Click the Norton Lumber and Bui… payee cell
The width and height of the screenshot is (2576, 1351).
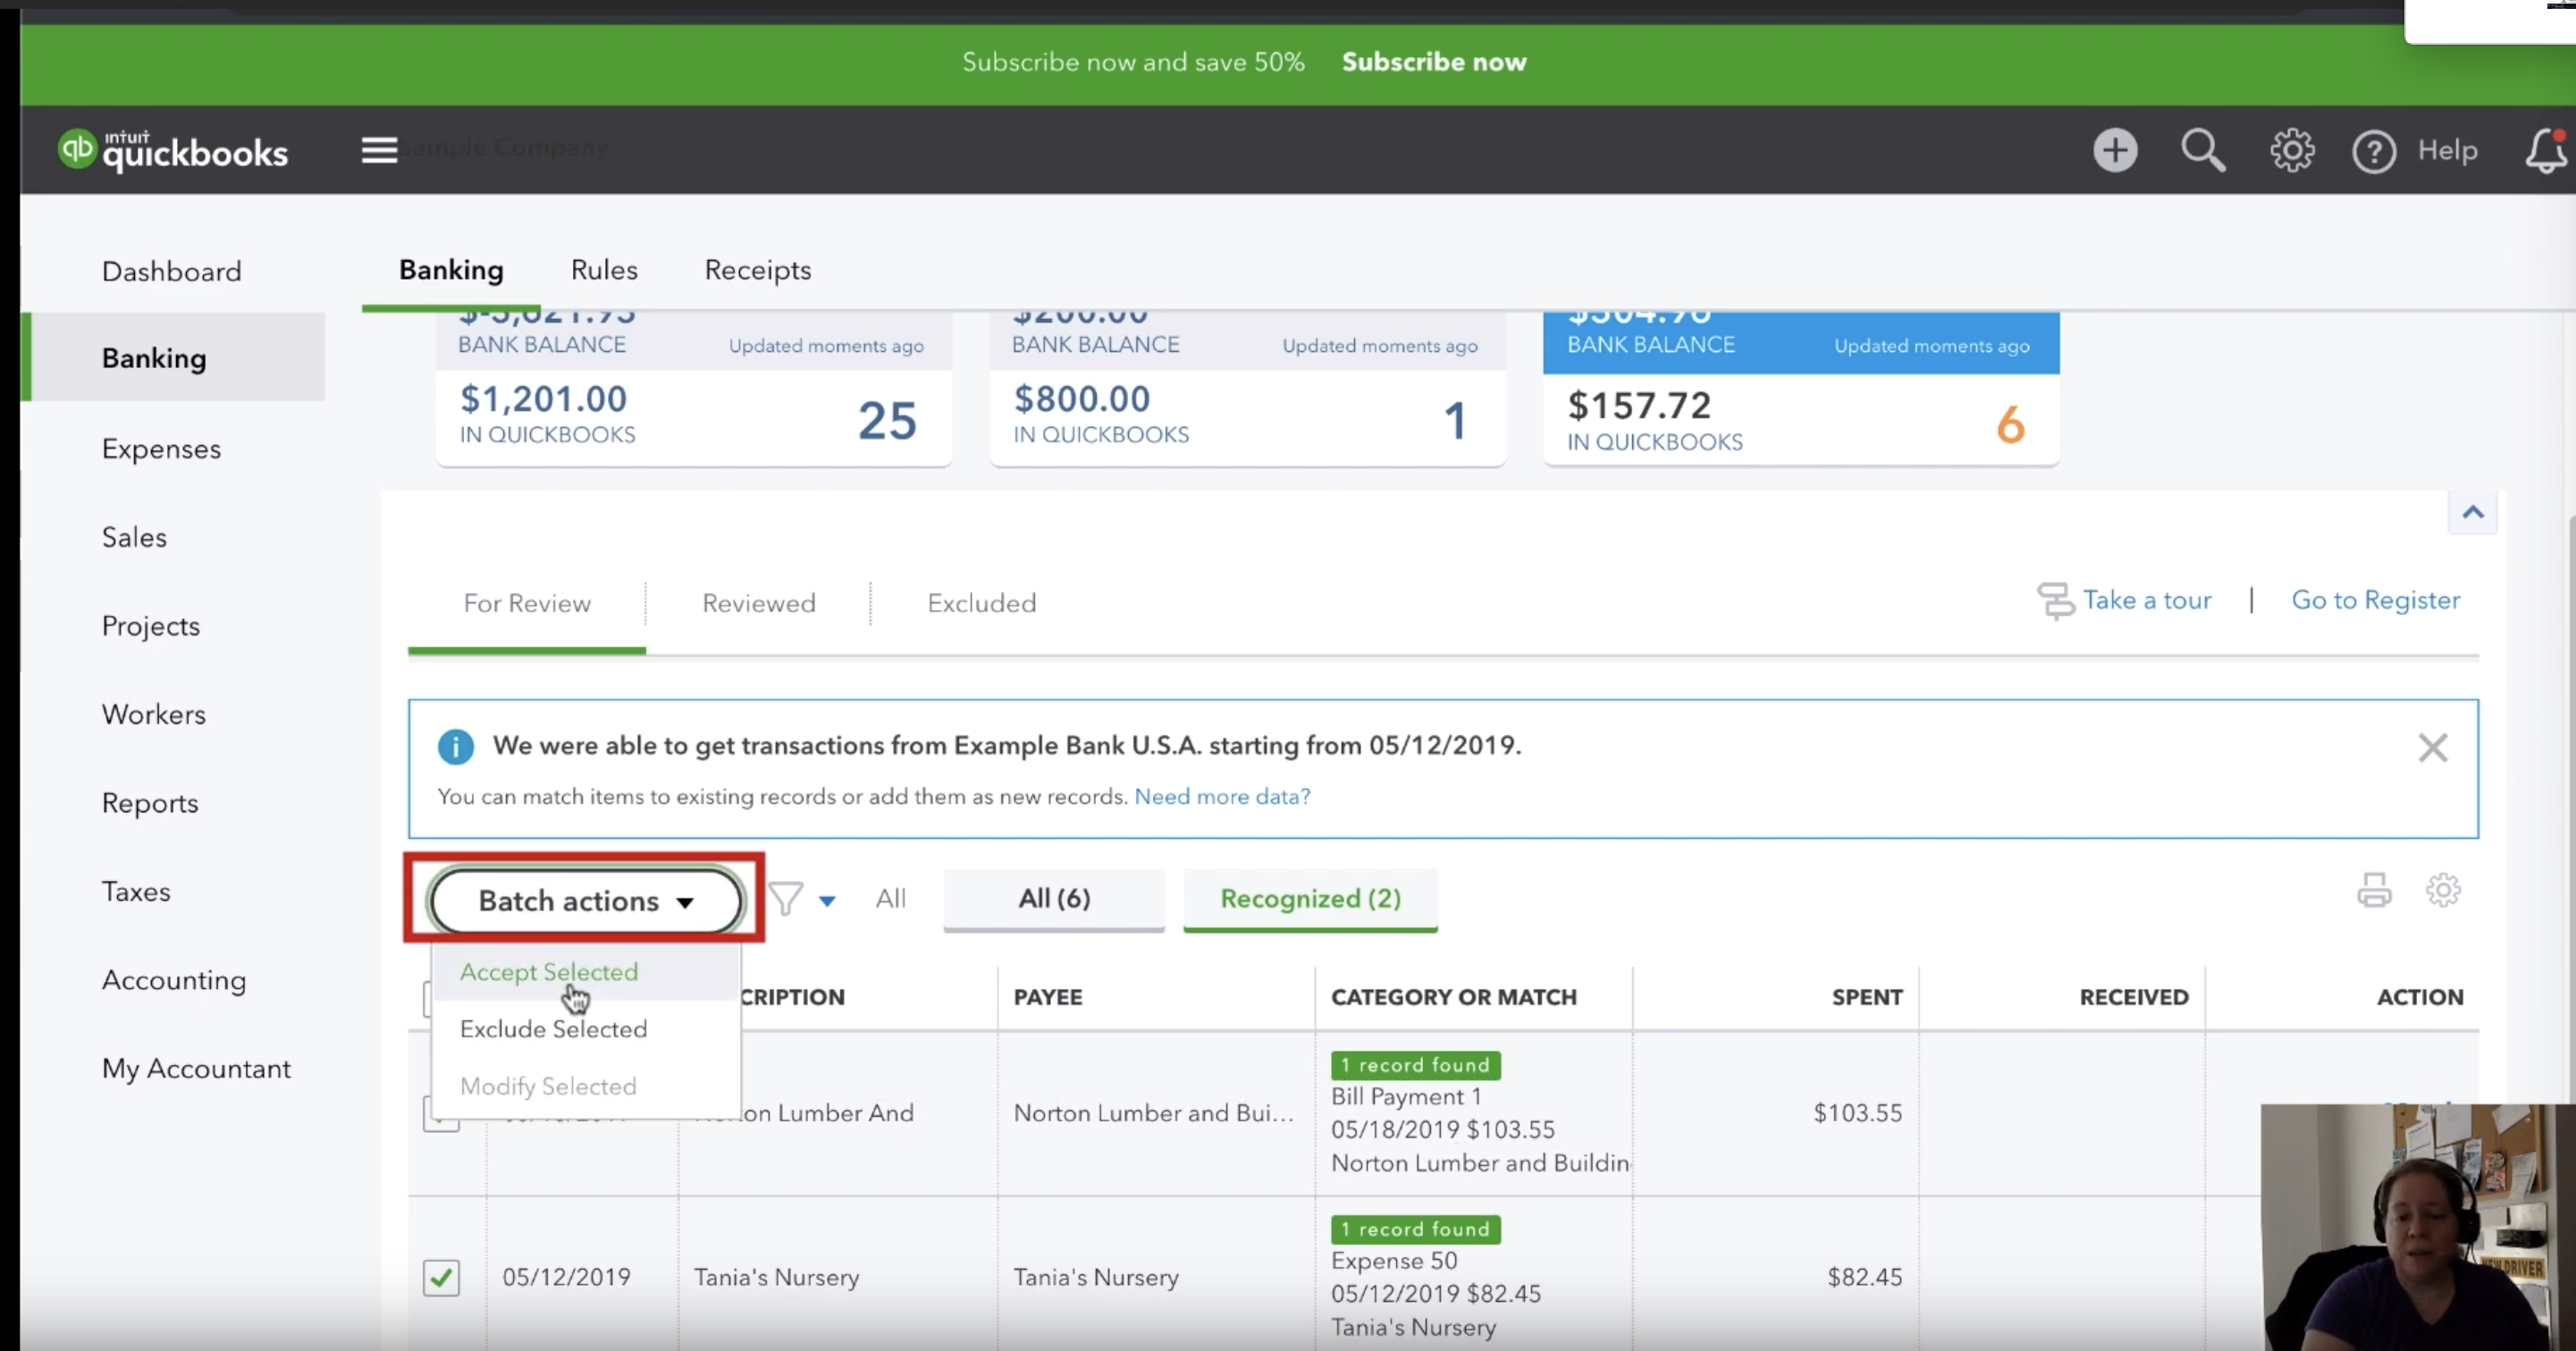[1154, 1113]
